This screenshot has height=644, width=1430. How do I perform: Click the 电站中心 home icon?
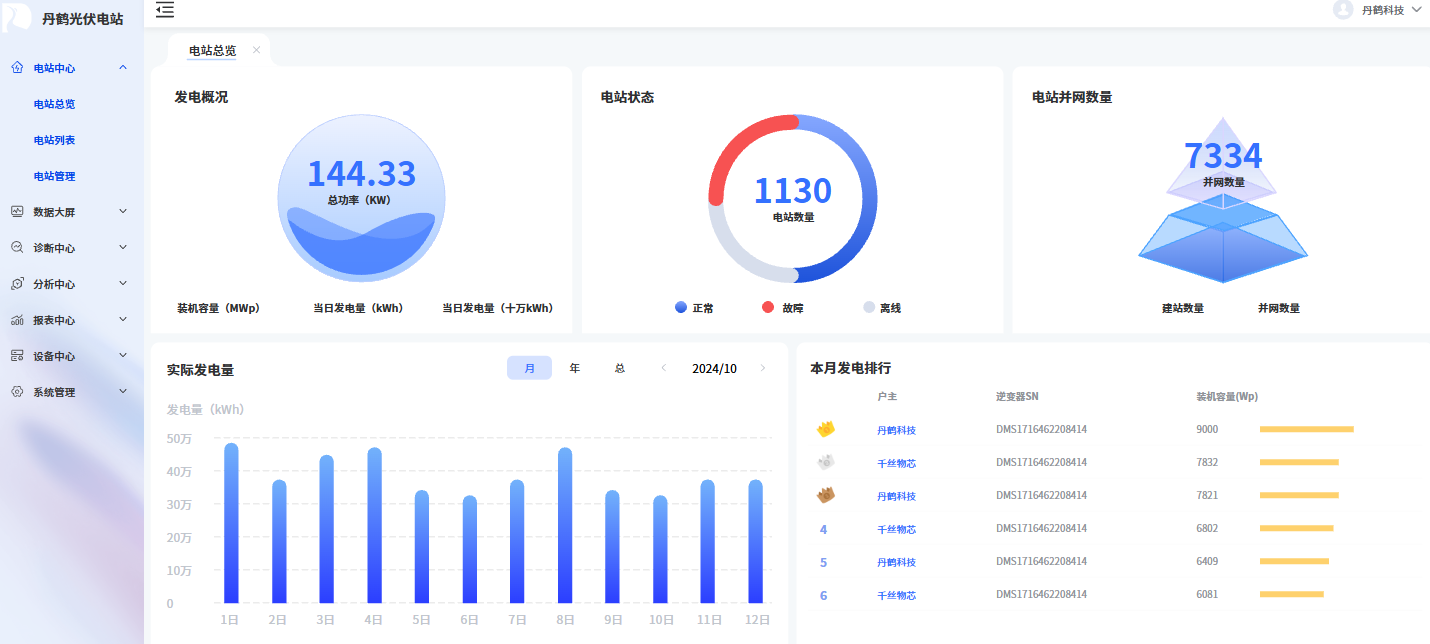[17, 68]
